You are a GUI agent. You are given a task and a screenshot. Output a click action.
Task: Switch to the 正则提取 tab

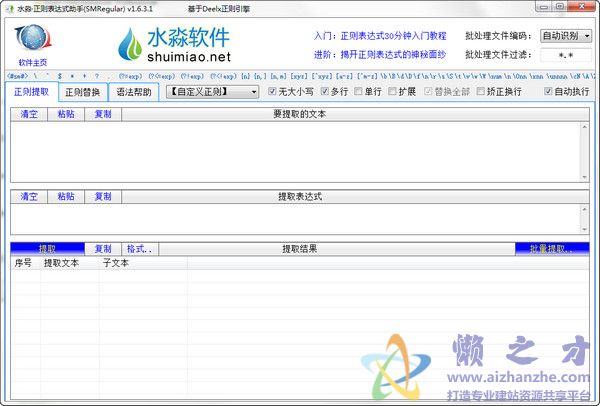(x=32, y=92)
